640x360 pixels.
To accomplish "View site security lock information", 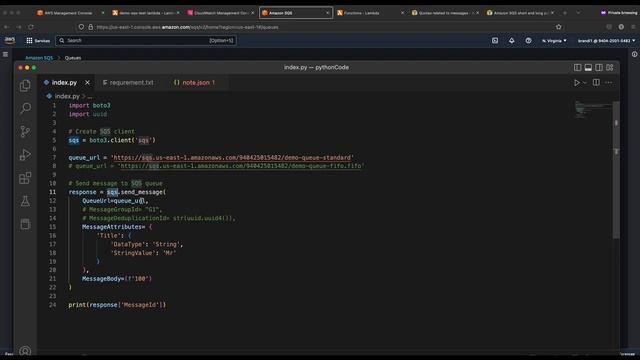I will coord(91,27).
